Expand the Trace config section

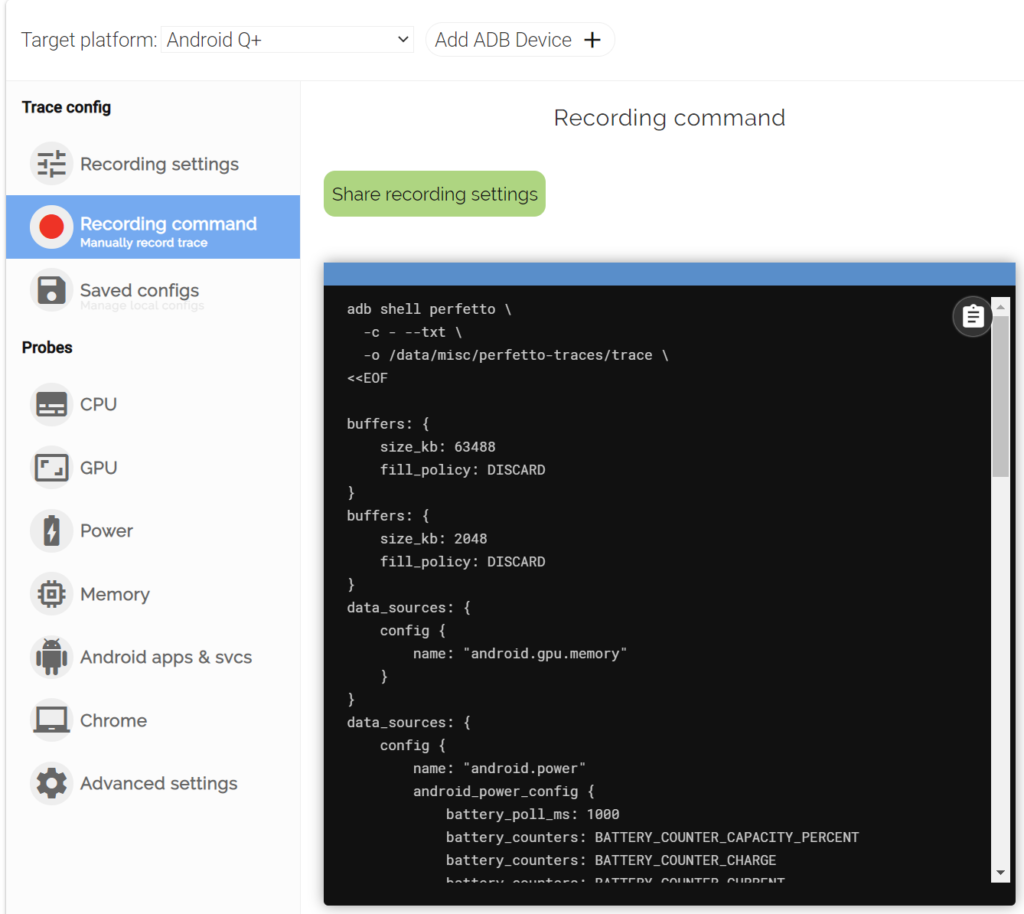[x=64, y=107]
